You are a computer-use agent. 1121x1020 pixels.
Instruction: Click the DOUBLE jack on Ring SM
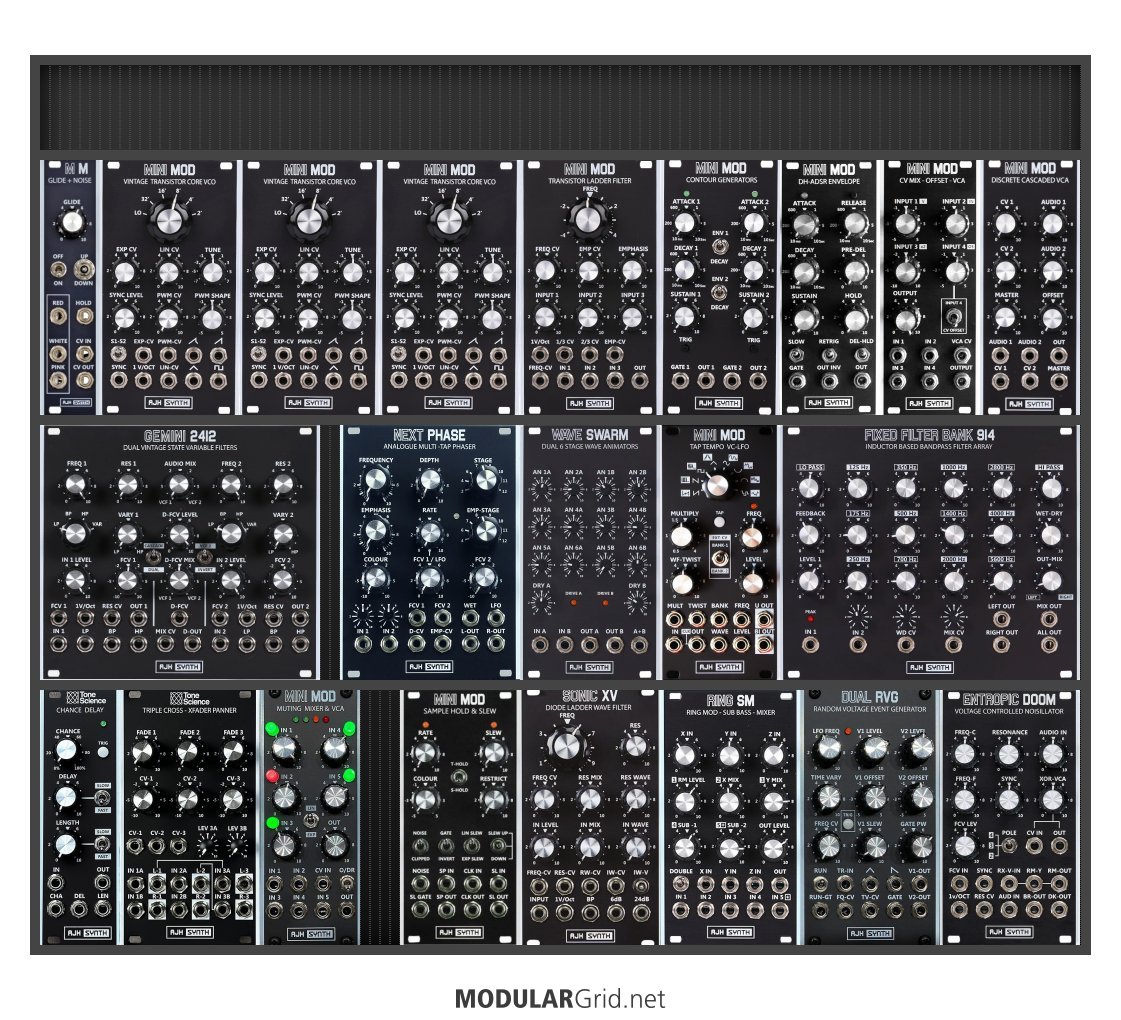[x=683, y=884]
